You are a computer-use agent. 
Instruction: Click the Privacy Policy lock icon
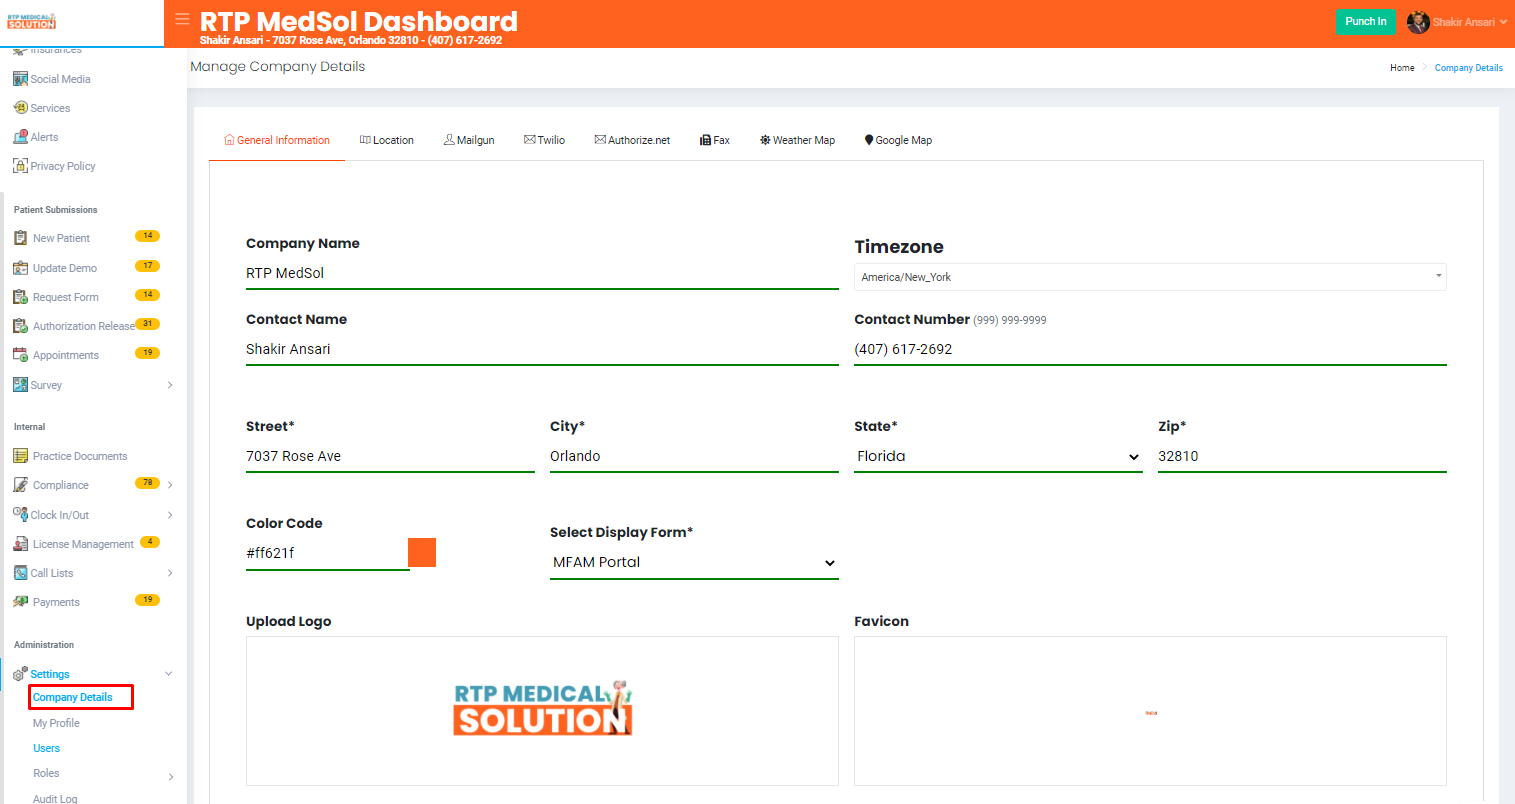tap(20, 166)
